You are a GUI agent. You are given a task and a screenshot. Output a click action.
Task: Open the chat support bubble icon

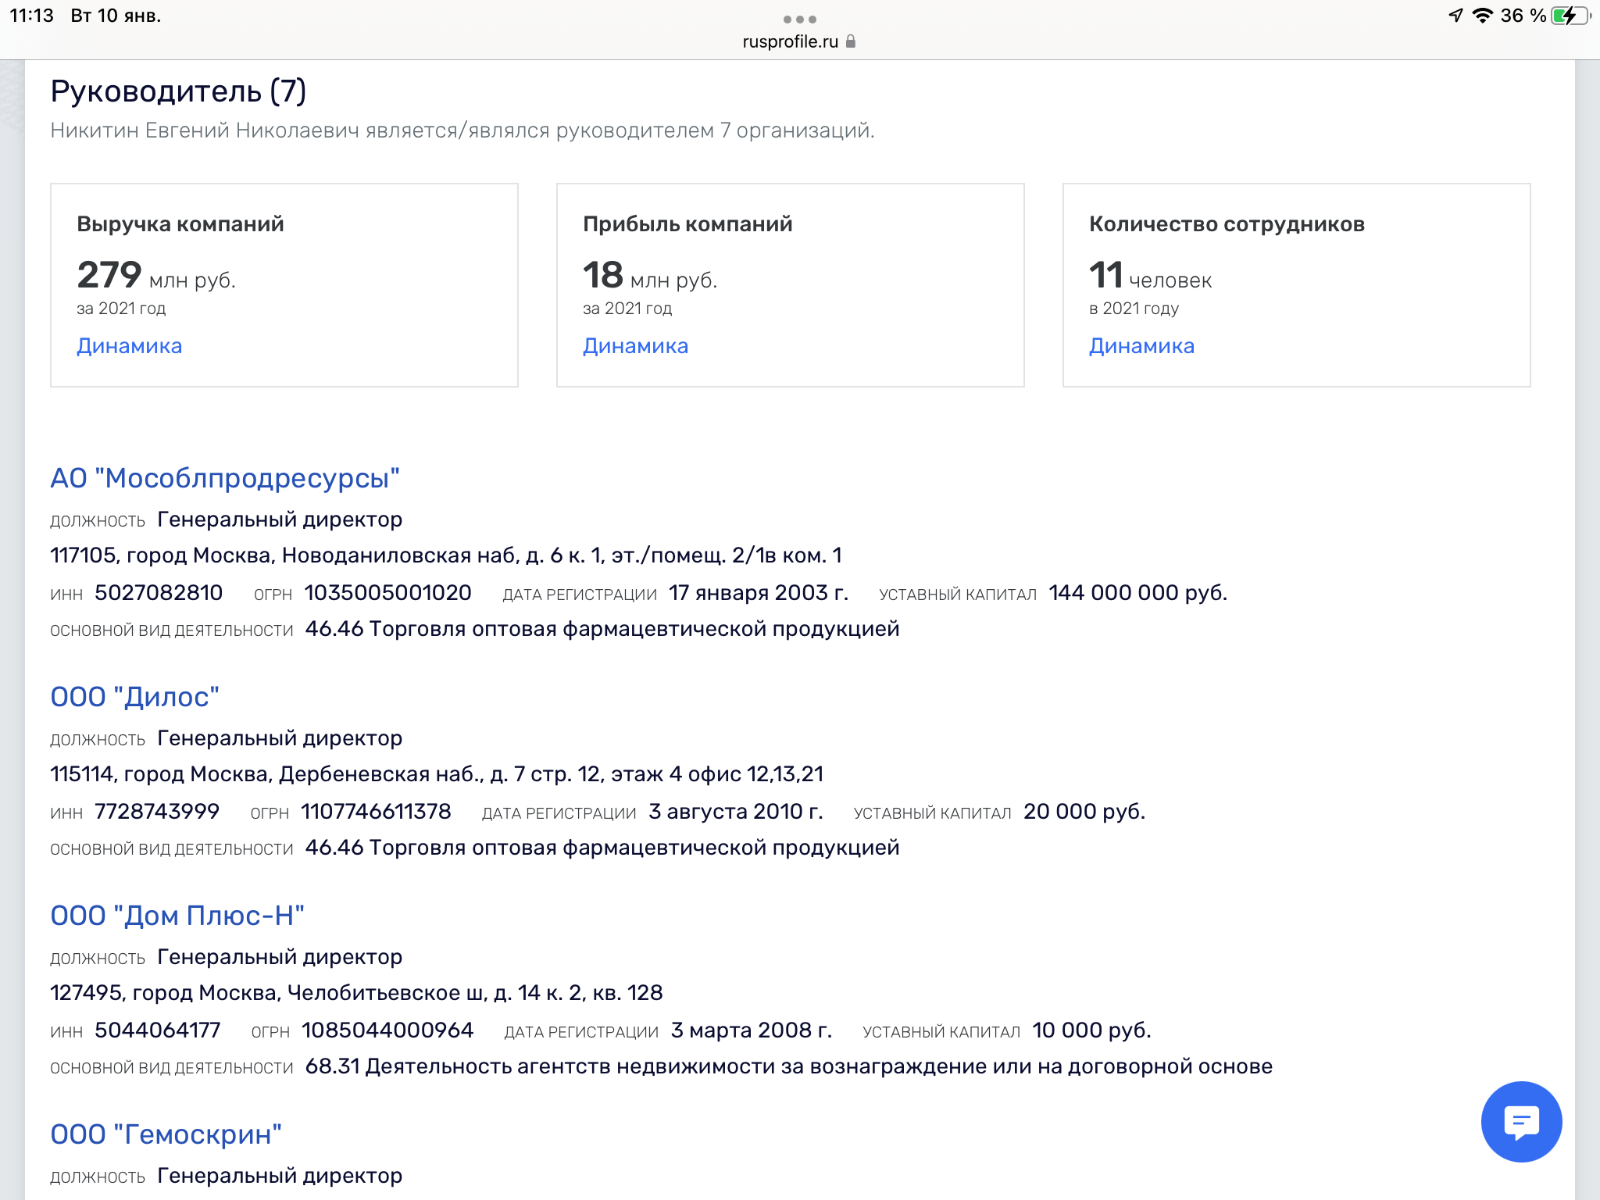pos(1521,1121)
